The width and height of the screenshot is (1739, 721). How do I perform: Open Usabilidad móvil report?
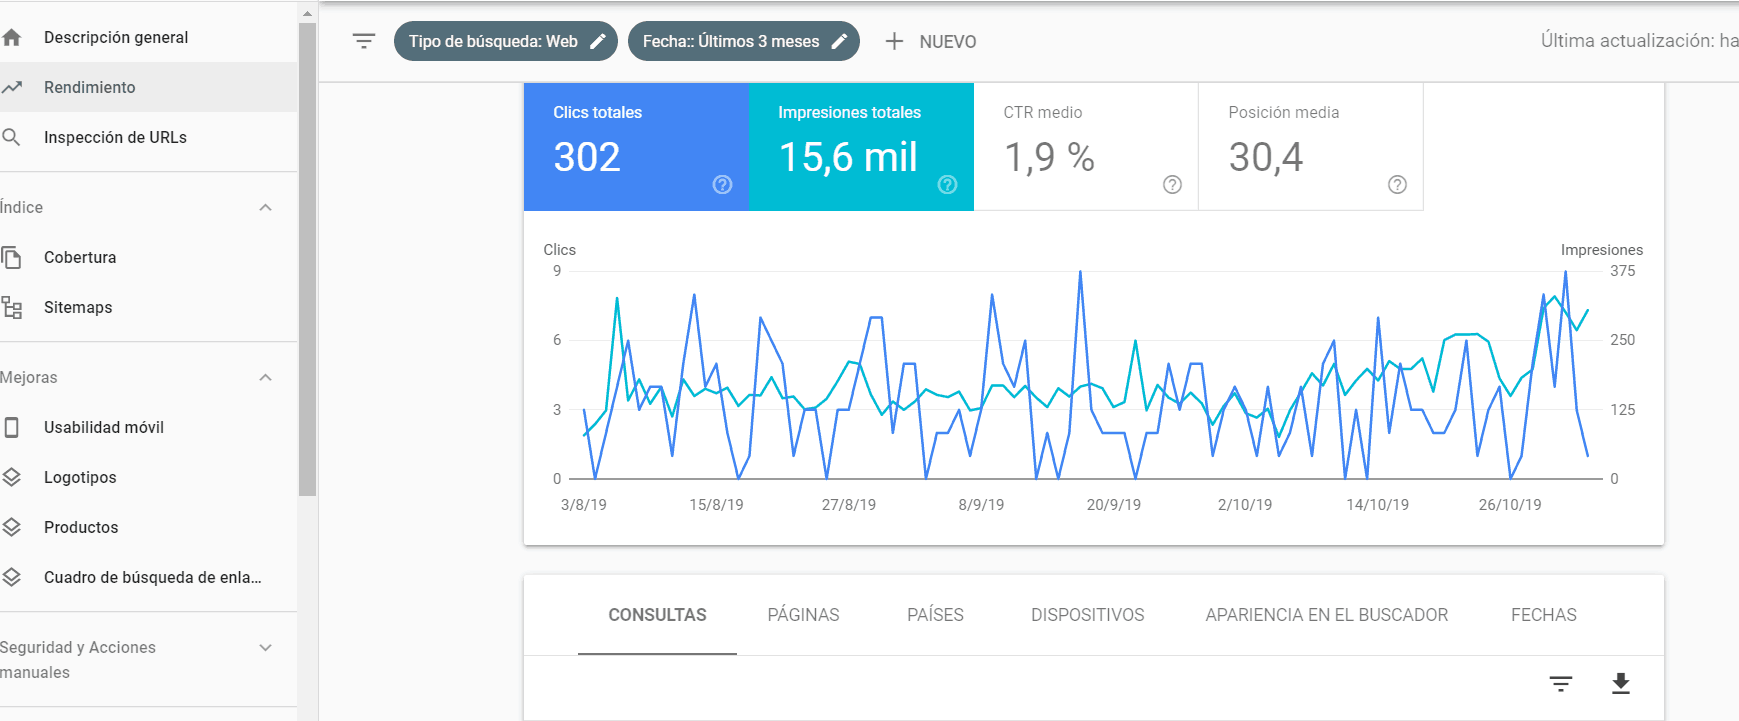click(x=148, y=427)
